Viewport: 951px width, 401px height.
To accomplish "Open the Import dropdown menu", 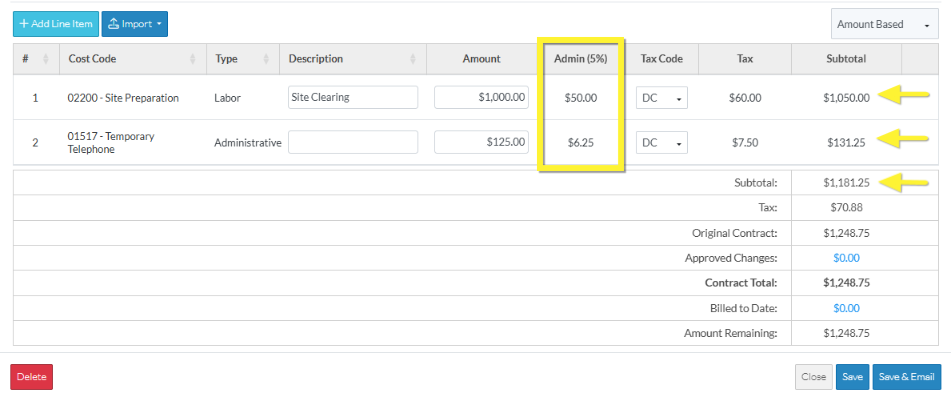I will 134,23.
